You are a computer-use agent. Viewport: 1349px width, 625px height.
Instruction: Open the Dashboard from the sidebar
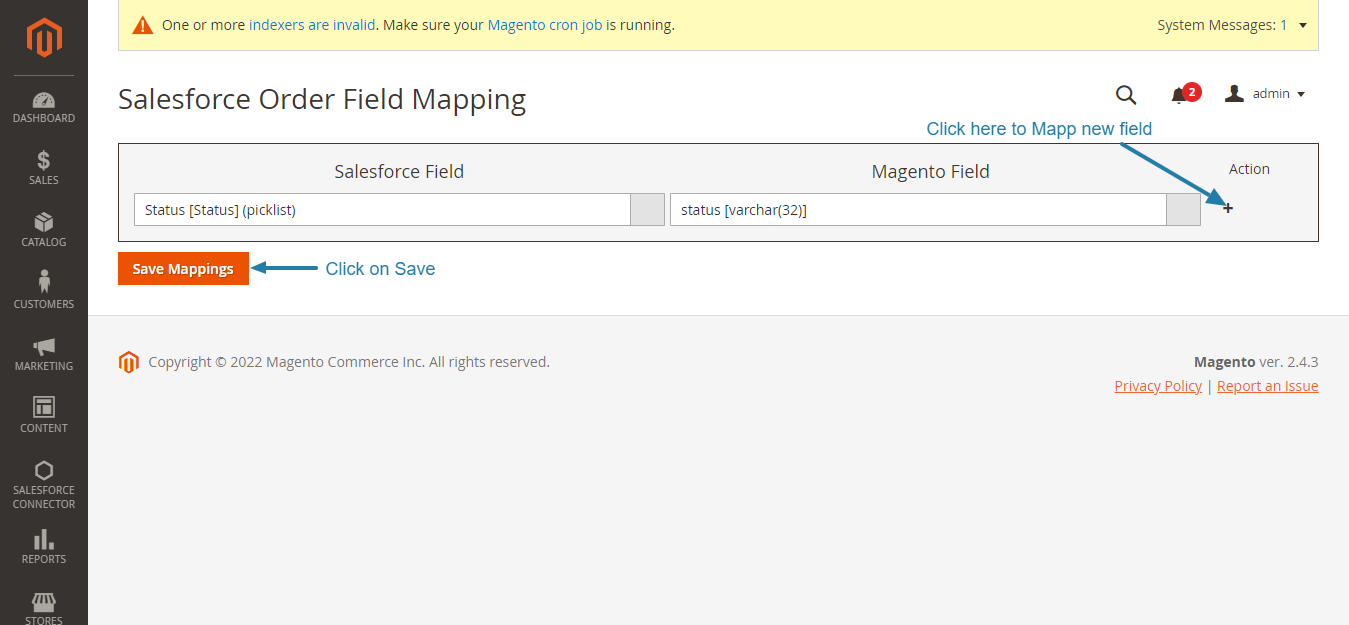(43, 107)
